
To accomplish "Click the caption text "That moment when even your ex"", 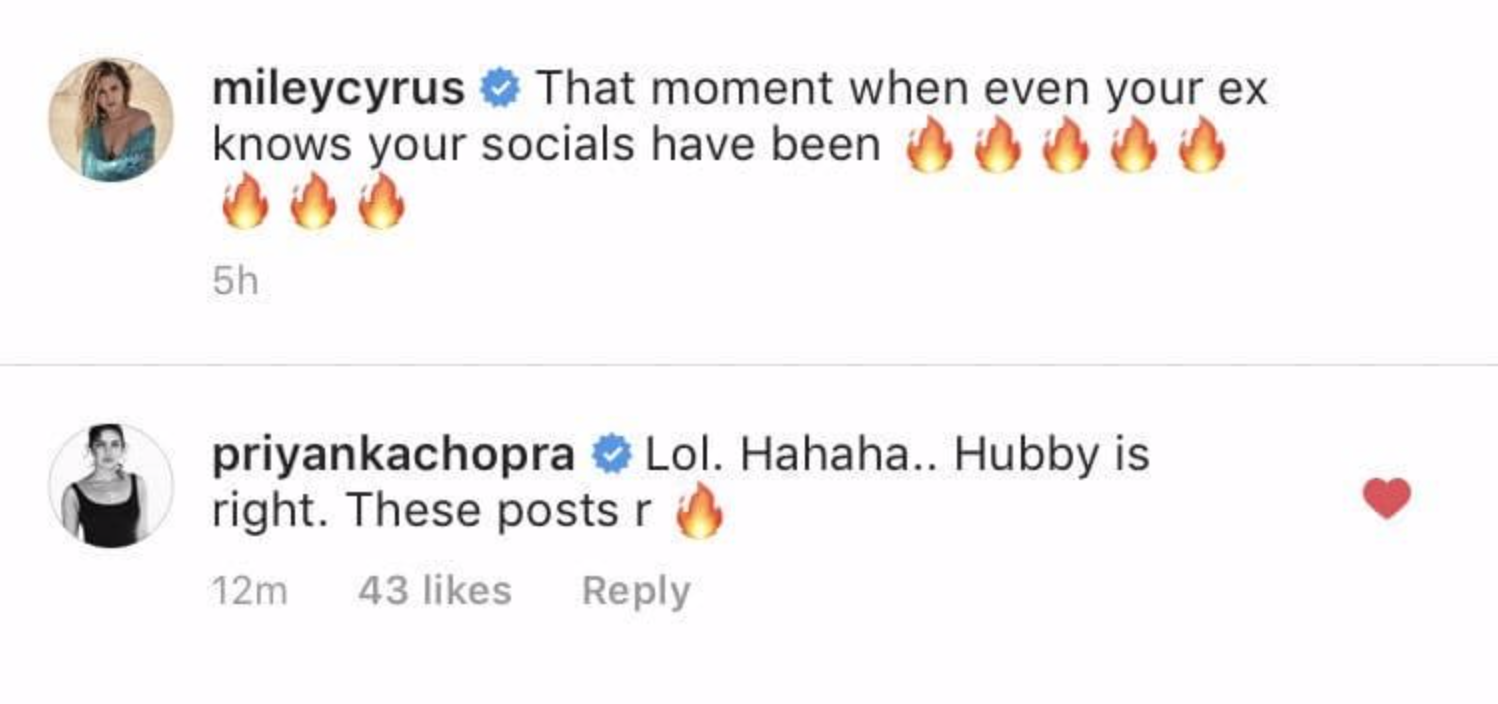I will (x=902, y=90).
